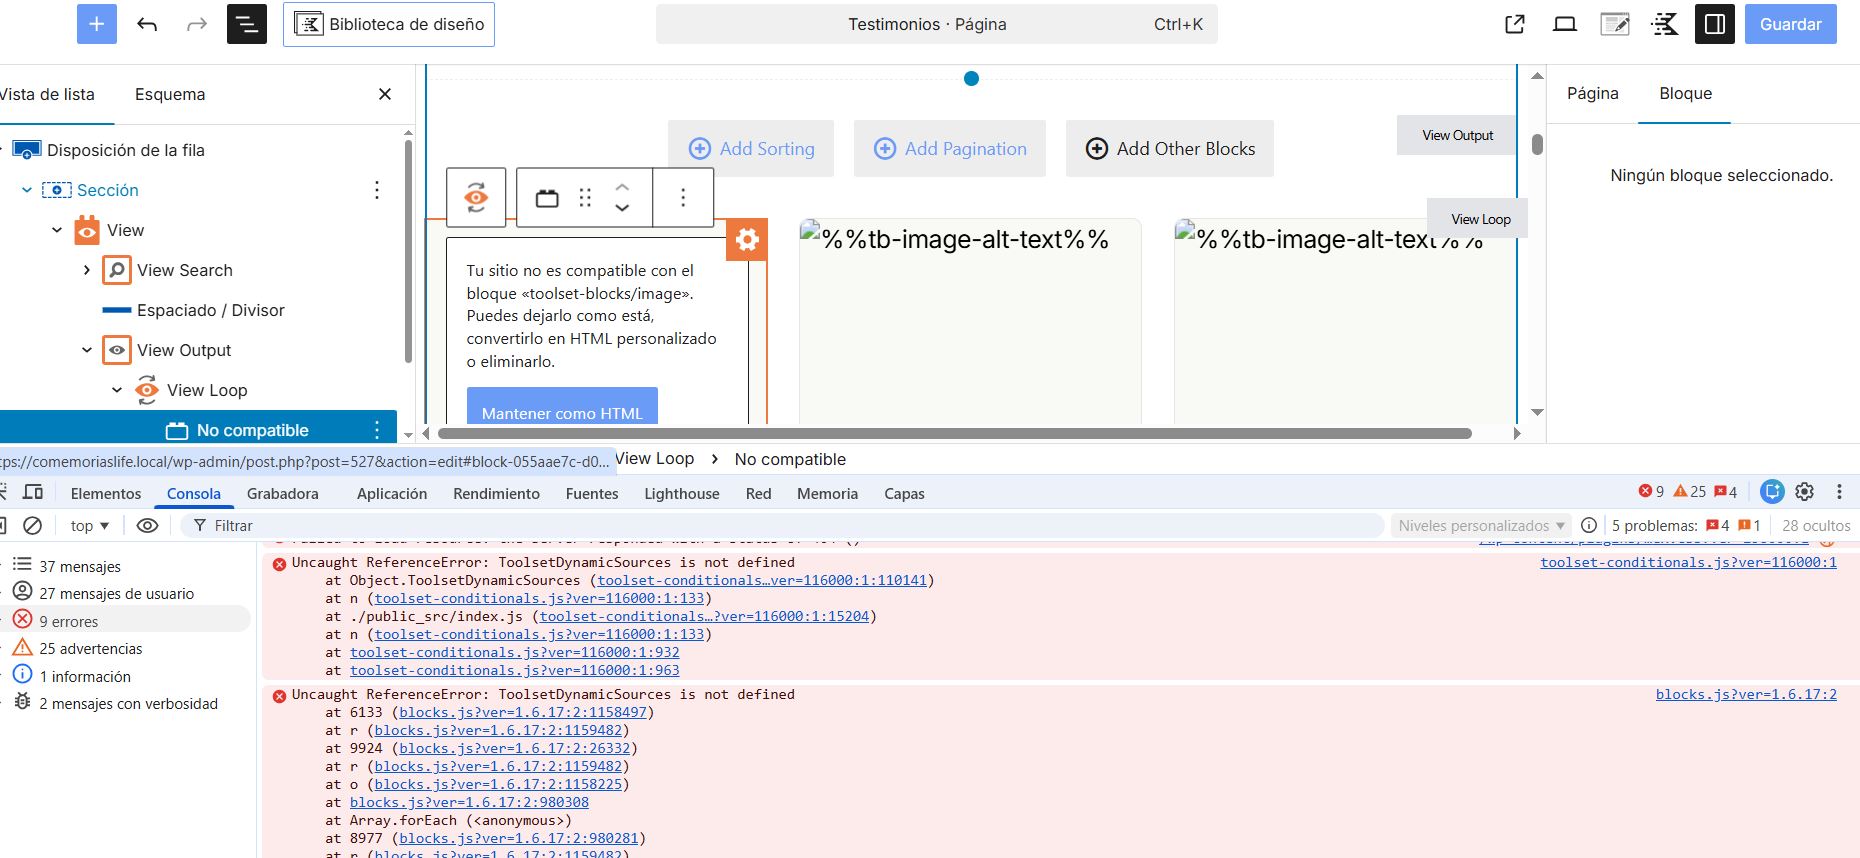This screenshot has width=1860, height=858.
Task: Open DevTools Lighthouse tab
Action: pos(682,493)
